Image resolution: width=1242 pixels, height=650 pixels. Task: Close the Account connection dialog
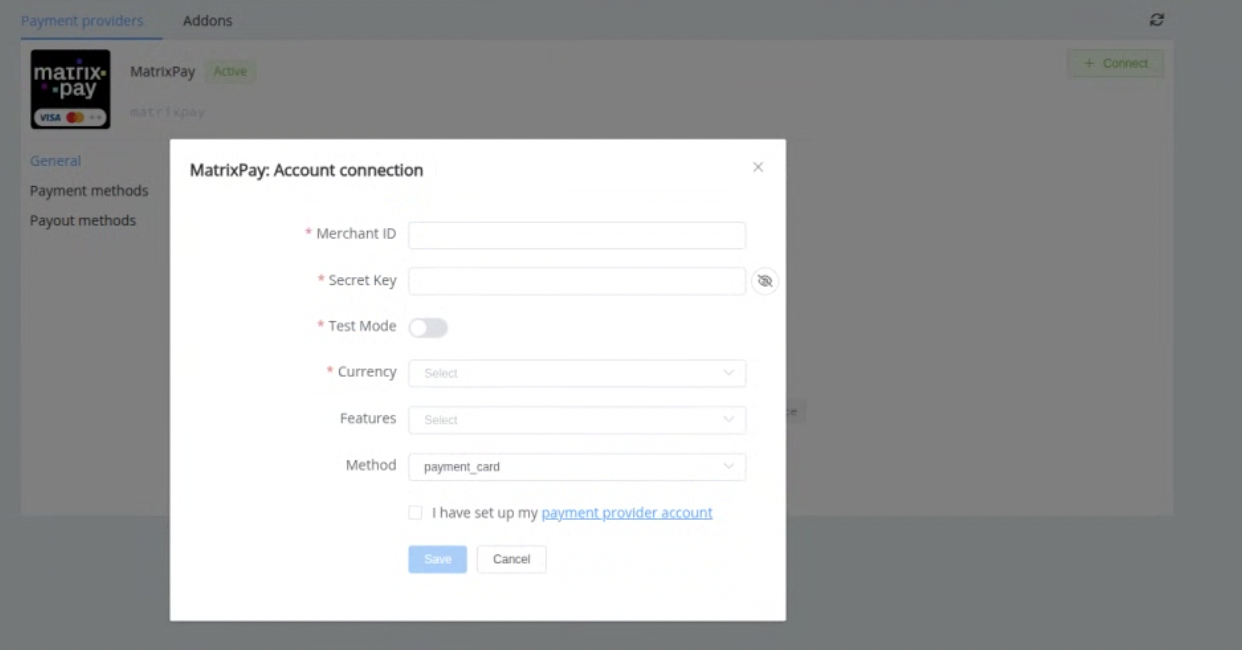(758, 167)
